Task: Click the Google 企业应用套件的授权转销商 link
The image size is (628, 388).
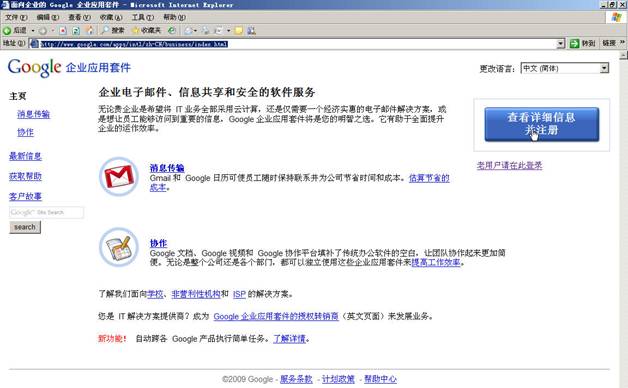Action: pos(276,316)
